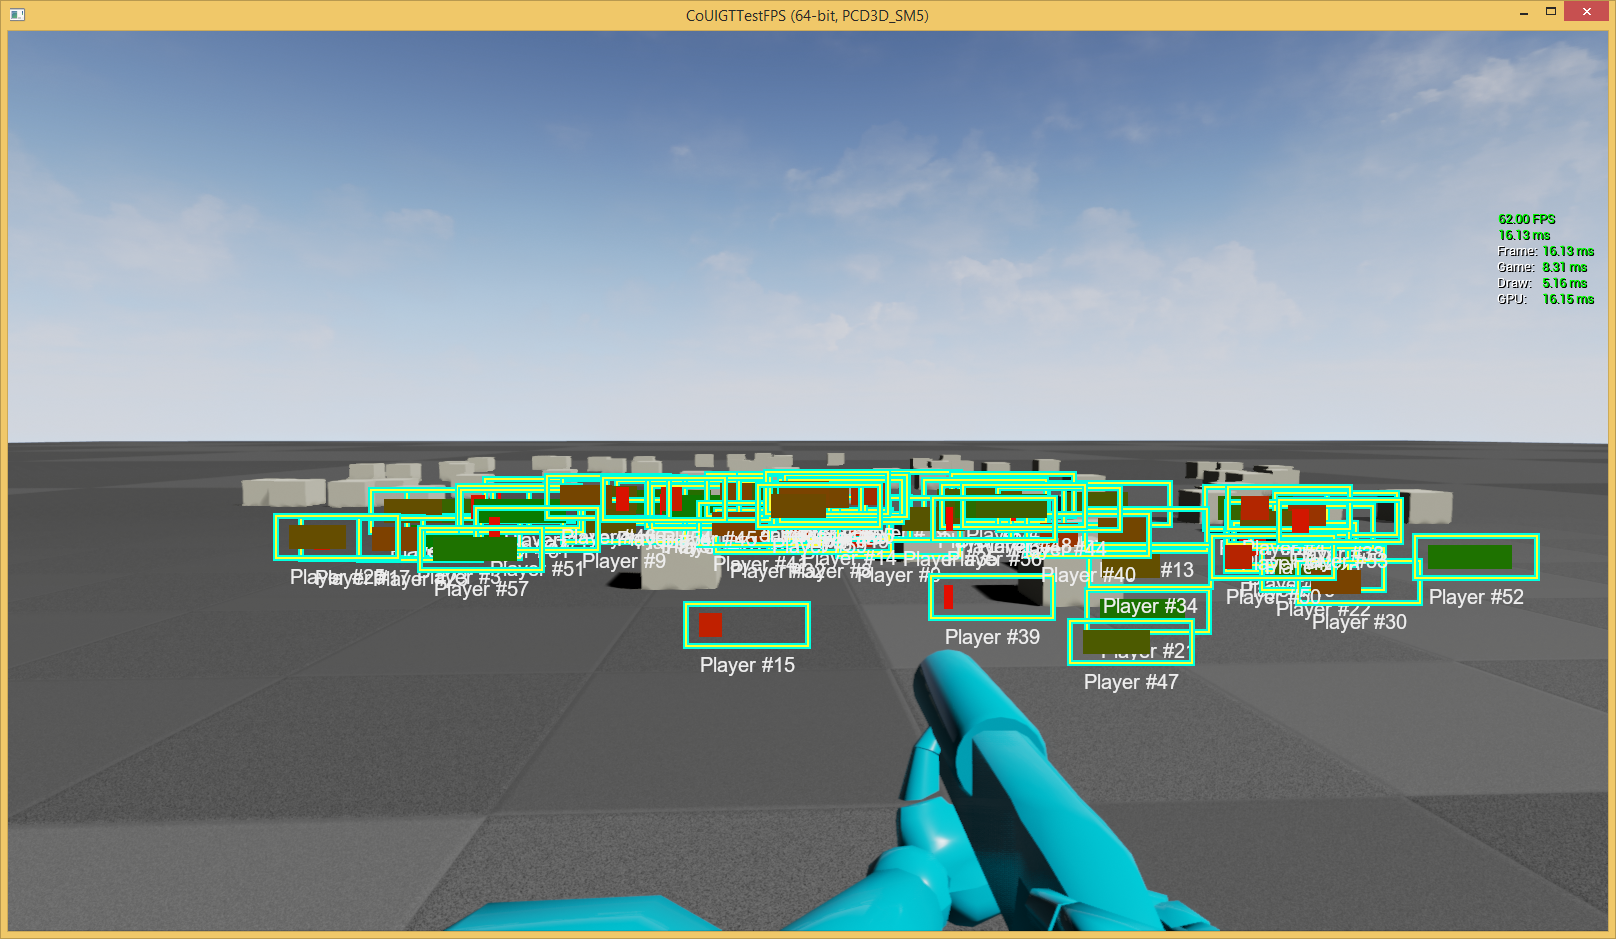
Task: Click the Player #57 name label
Action: tap(481, 591)
